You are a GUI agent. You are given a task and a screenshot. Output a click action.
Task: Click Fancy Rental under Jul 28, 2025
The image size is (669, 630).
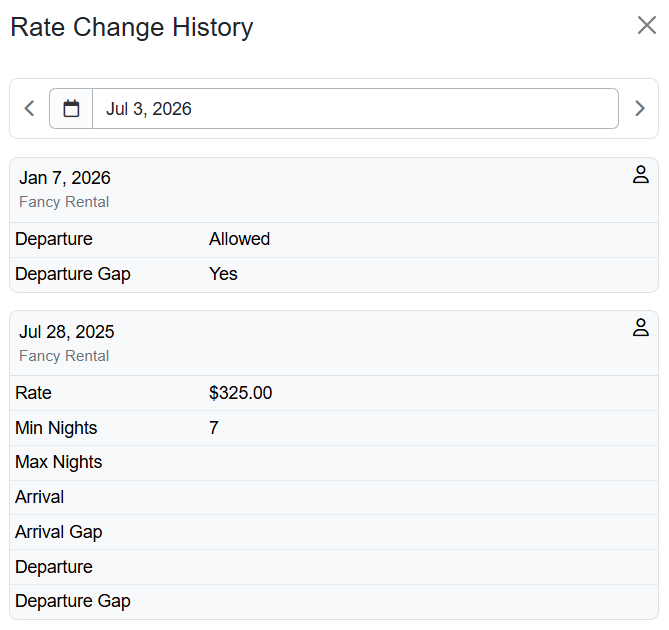click(64, 356)
